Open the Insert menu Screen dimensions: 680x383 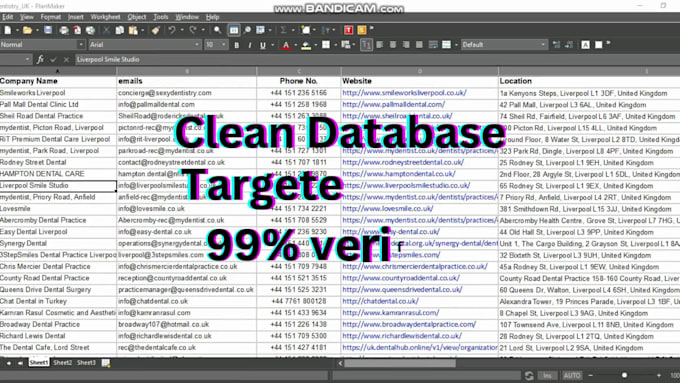(x=75, y=17)
